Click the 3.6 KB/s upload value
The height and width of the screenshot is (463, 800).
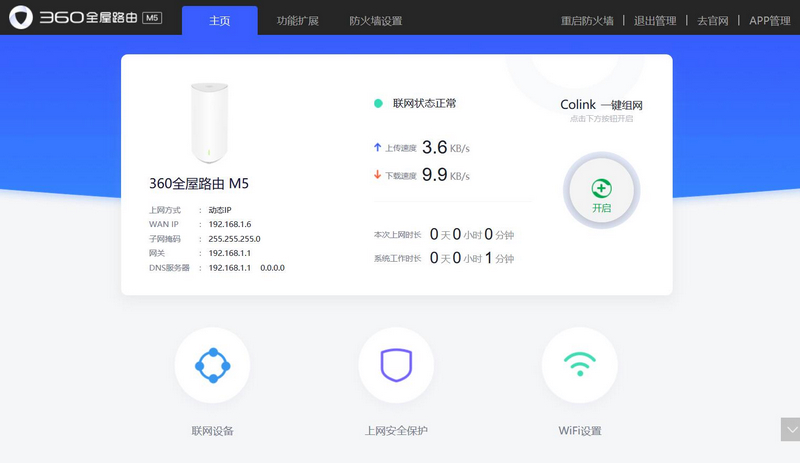pyautogui.click(x=445, y=148)
